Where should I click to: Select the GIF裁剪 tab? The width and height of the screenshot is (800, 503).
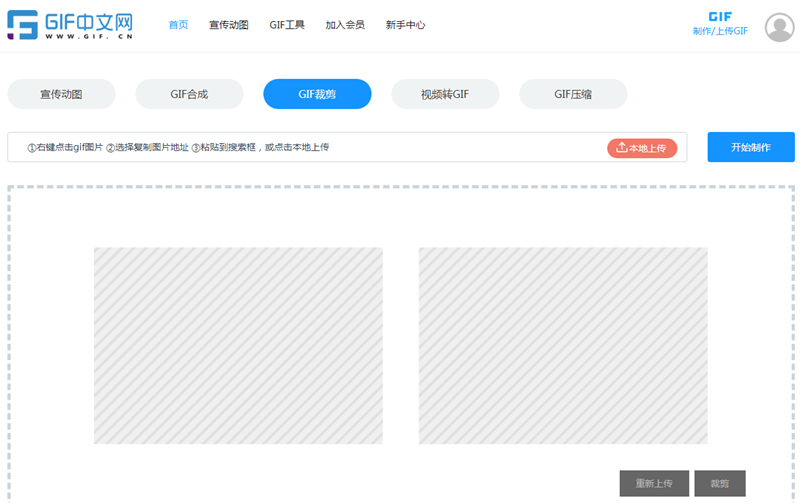317,94
